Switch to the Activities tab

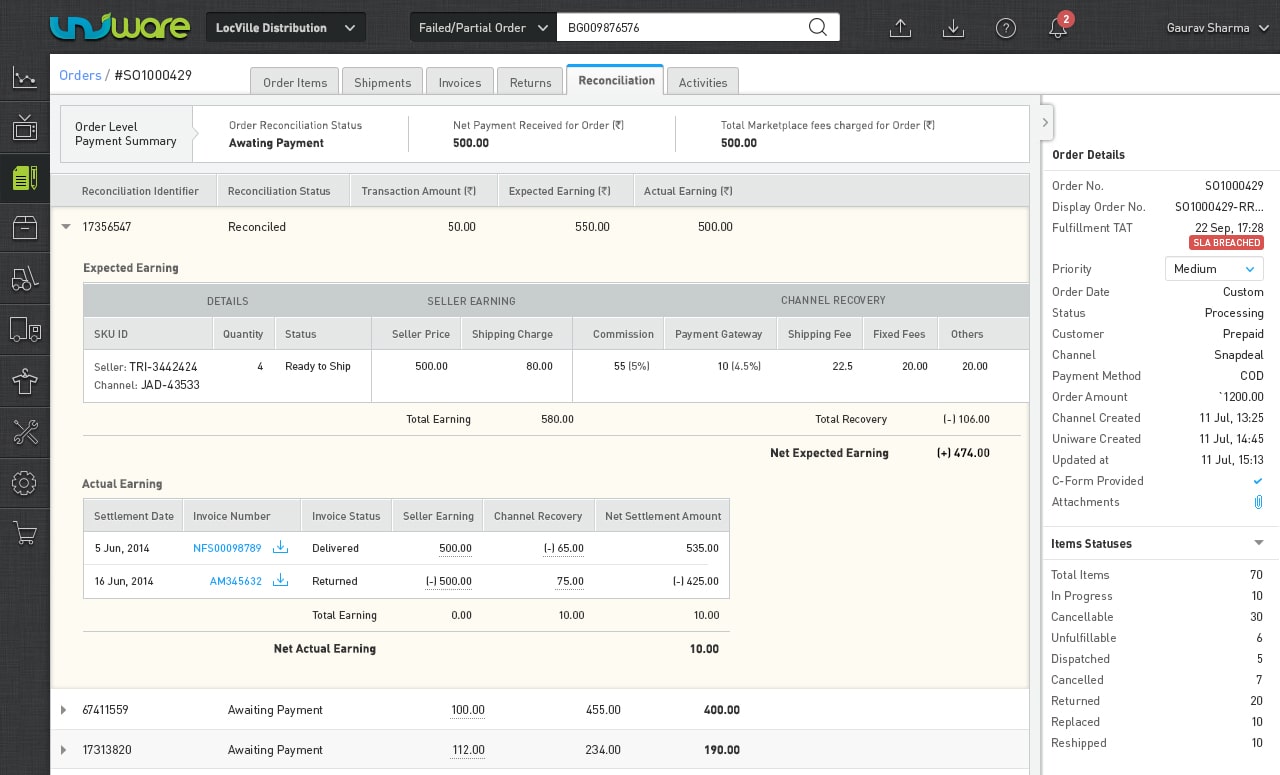(x=702, y=82)
